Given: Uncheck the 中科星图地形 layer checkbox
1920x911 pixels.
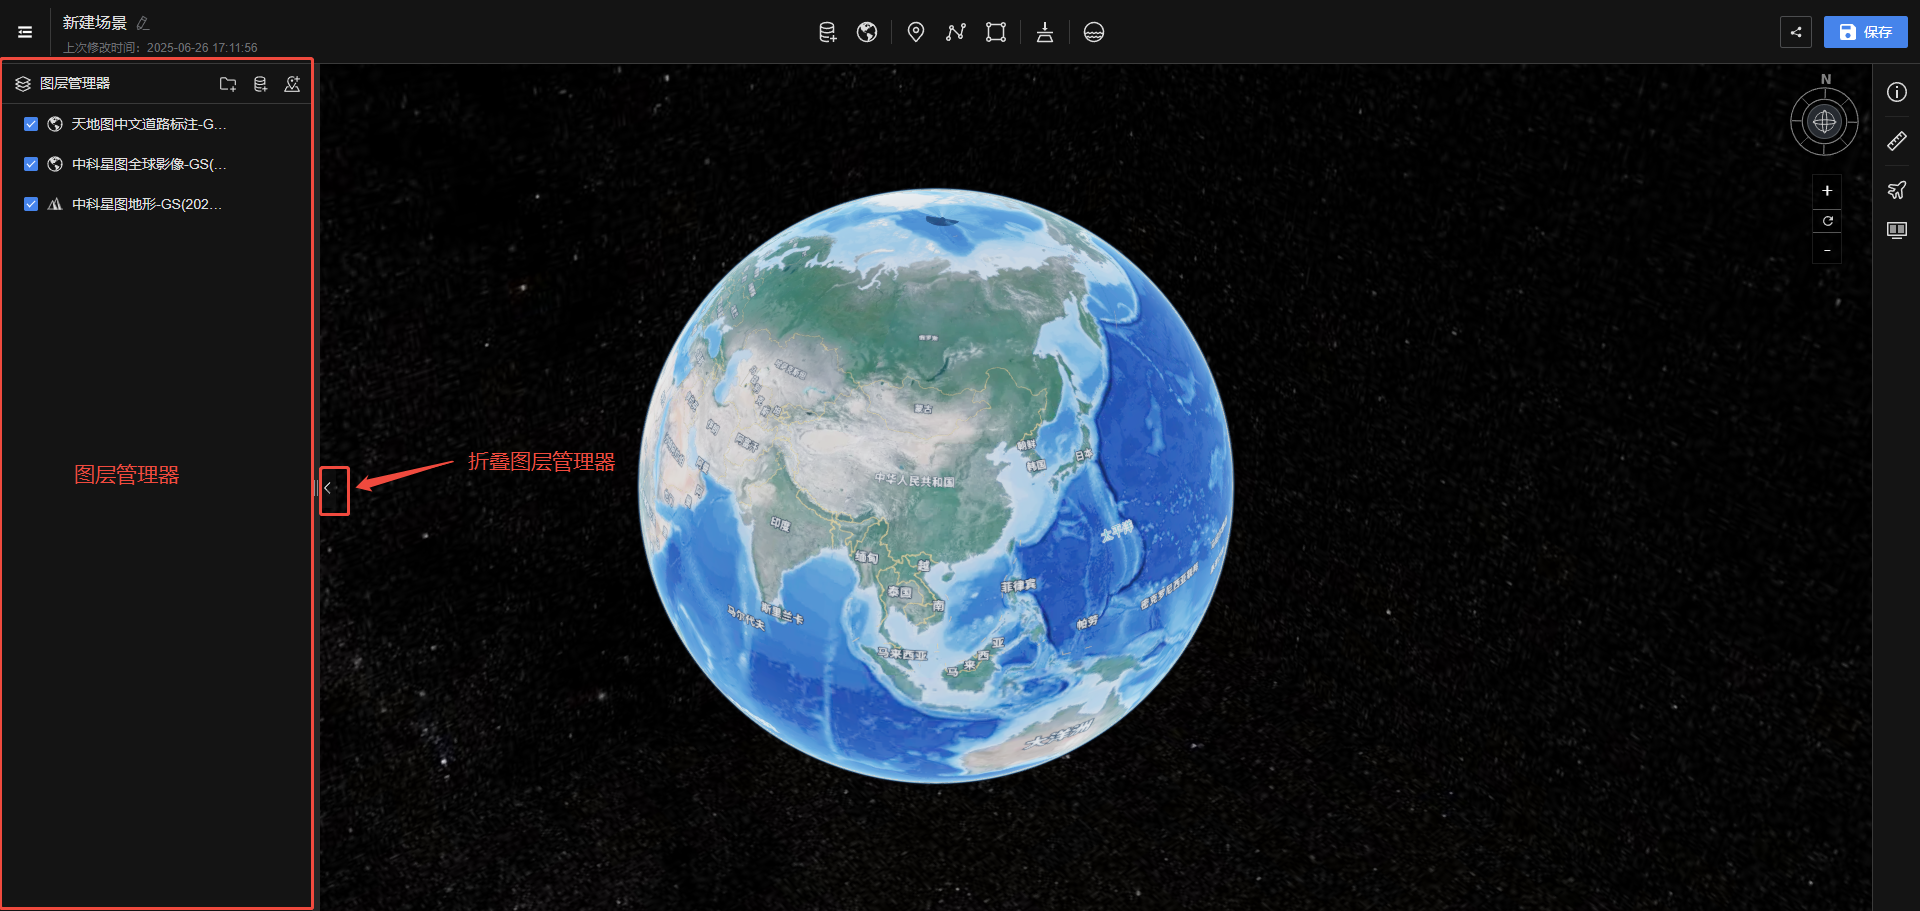Looking at the screenshot, I should coord(31,204).
